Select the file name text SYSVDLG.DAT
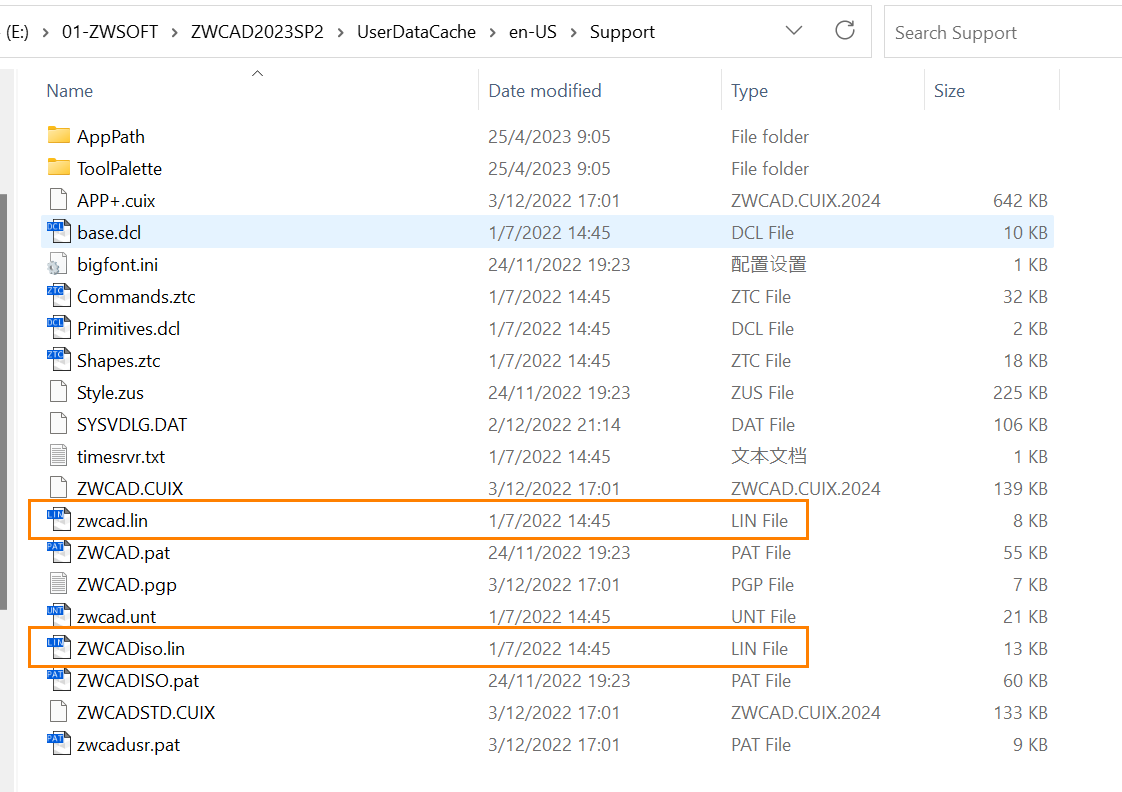 (132, 425)
